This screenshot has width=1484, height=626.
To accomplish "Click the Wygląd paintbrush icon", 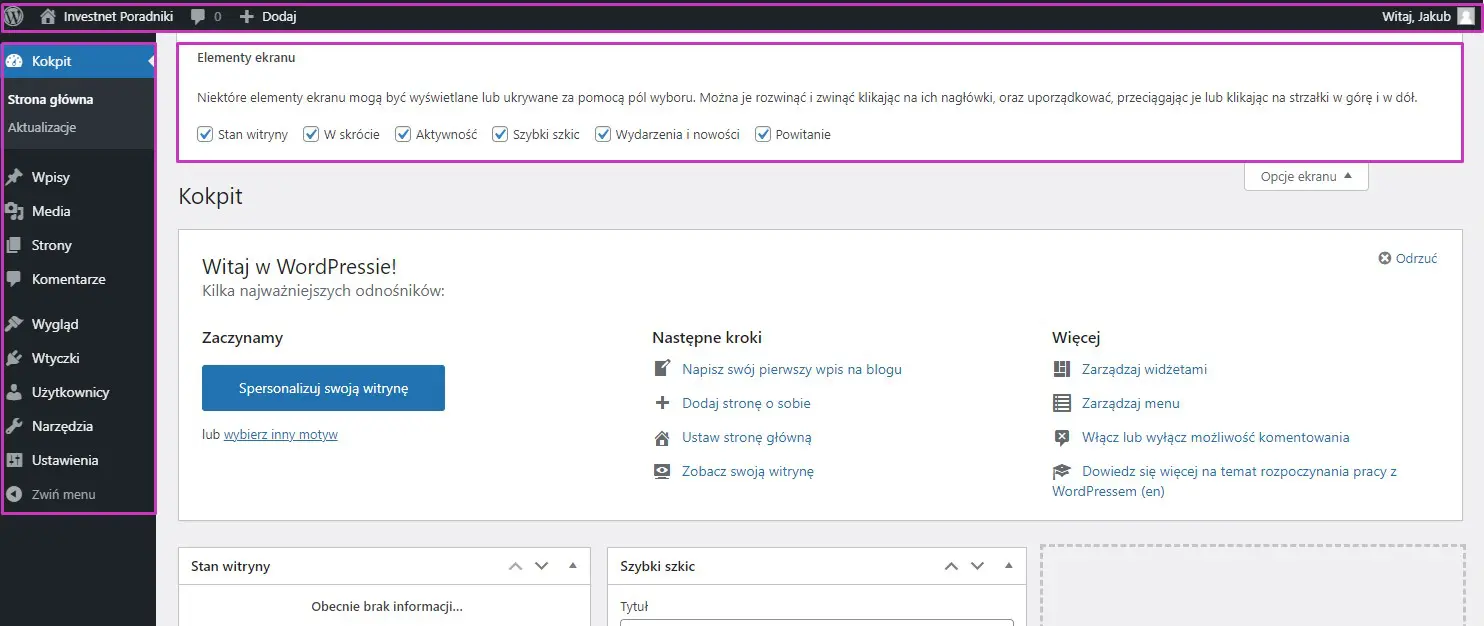I will (x=14, y=324).
